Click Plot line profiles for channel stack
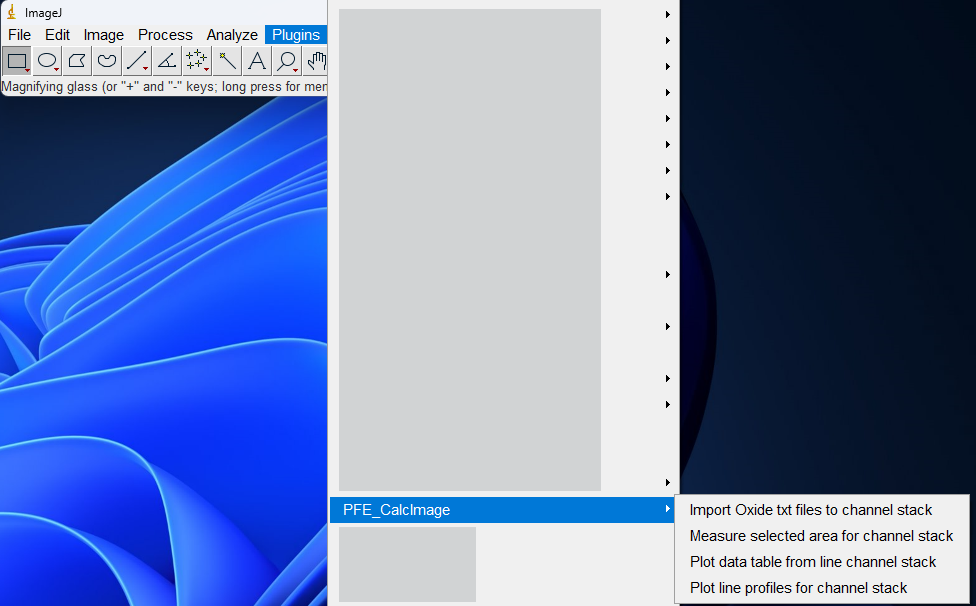This screenshot has width=976, height=606. click(x=798, y=588)
